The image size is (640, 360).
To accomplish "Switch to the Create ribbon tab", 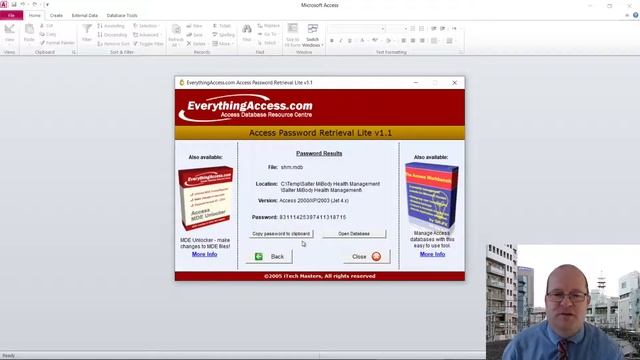I will point(56,16).
